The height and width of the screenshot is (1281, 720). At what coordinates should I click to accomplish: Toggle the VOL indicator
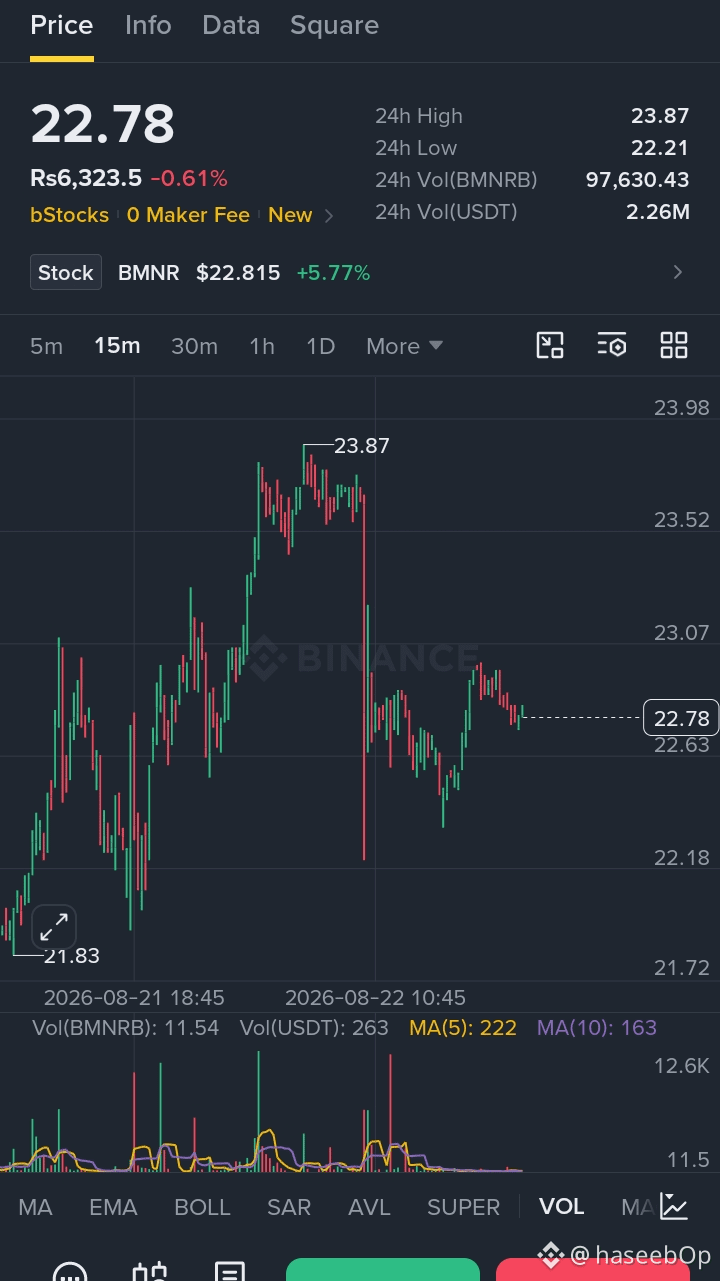(561, 1207)
